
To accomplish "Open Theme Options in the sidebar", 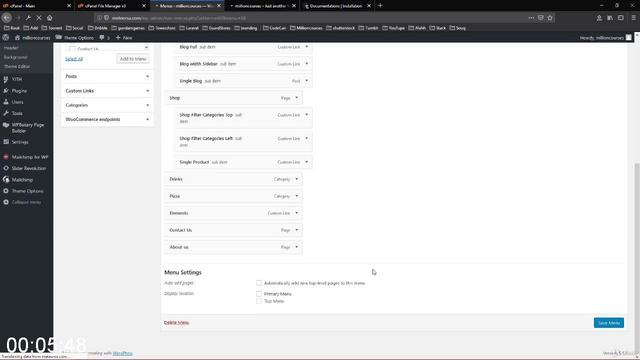I will pyautogui.click(x=27, y=191).
